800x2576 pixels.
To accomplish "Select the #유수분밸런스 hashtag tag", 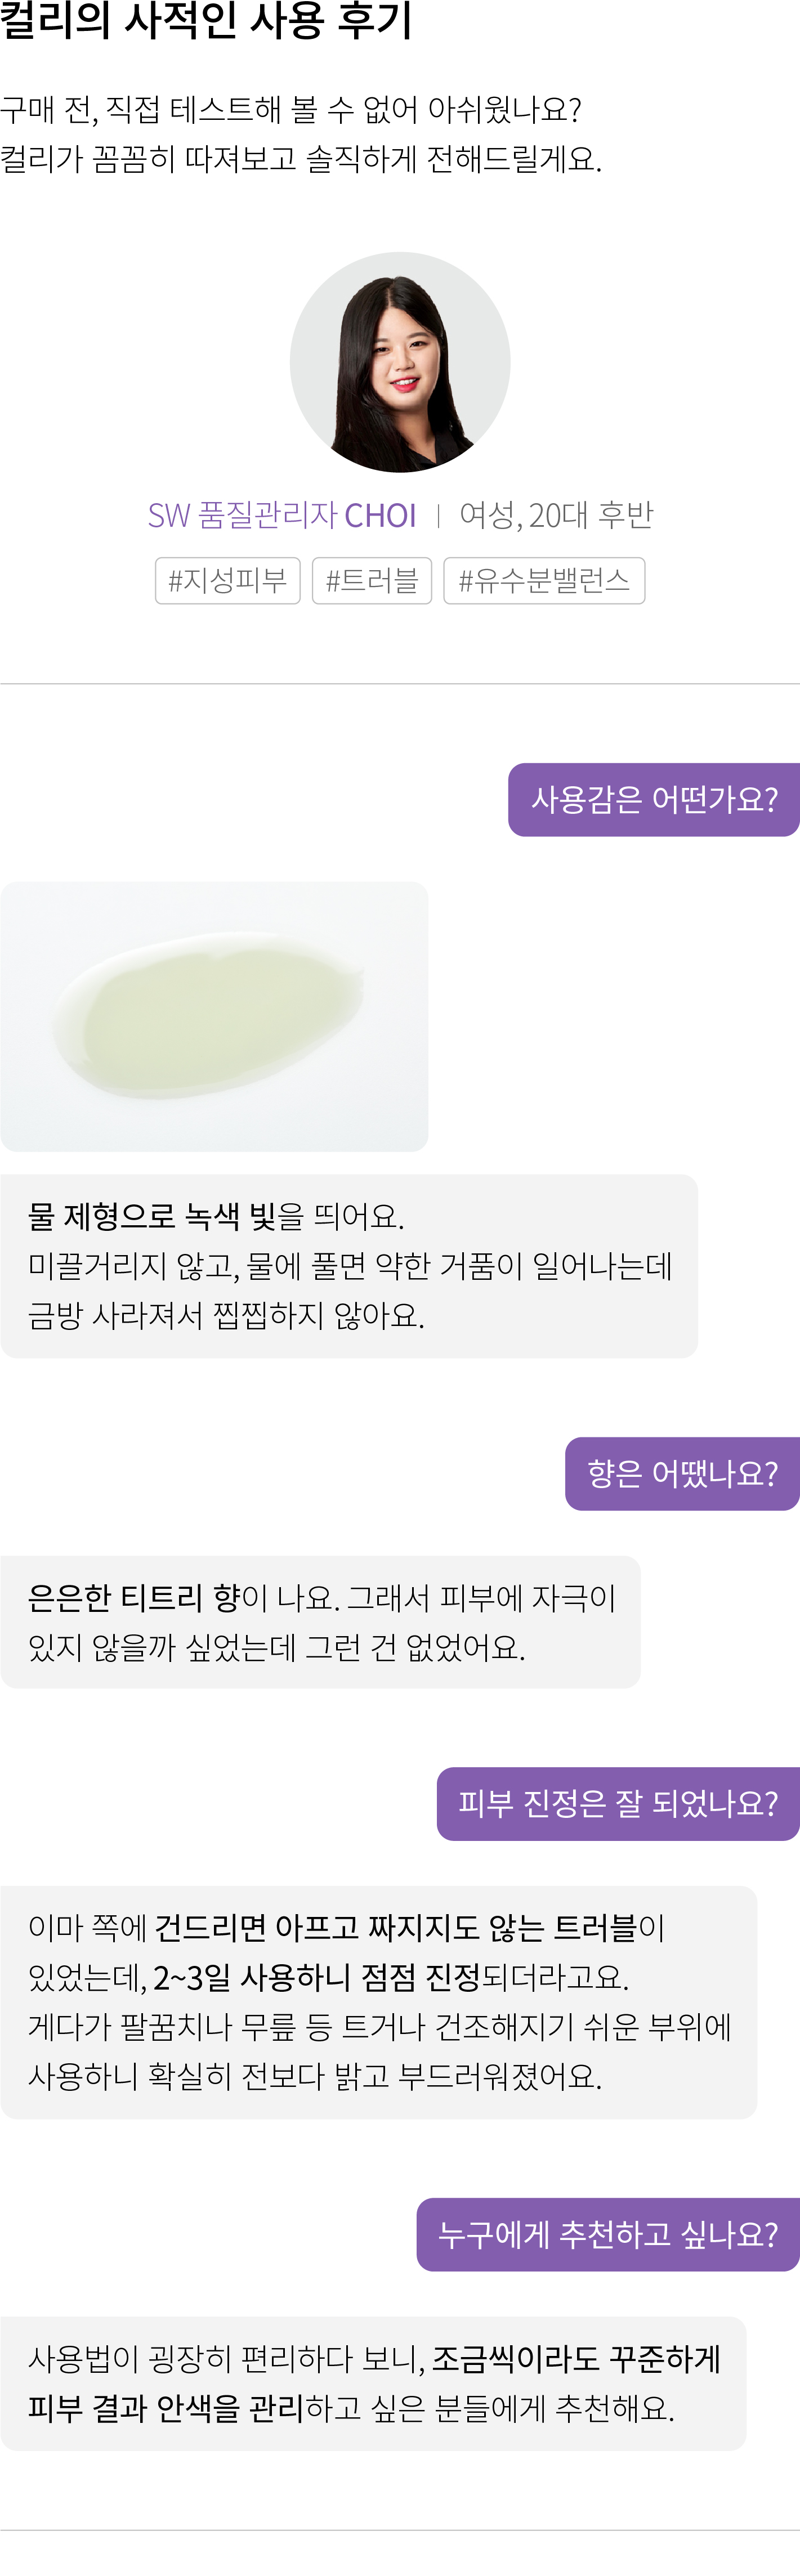I will [x=544, y=580].
